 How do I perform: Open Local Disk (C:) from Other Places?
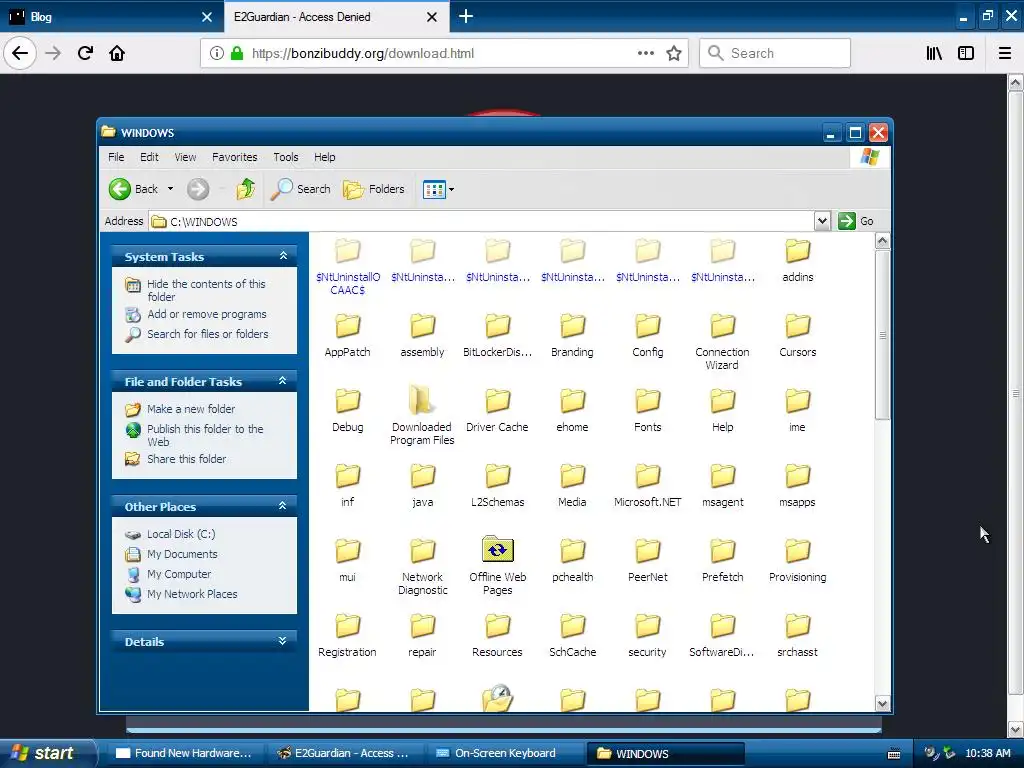click(181, 534)
